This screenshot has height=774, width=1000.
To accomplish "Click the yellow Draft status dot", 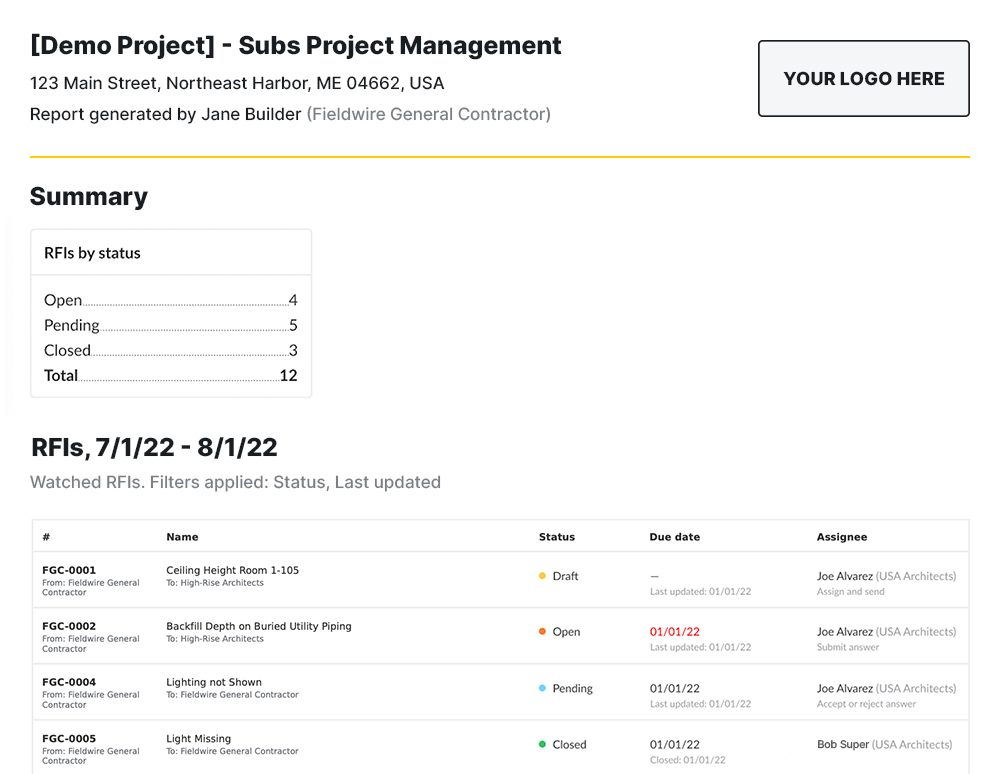I will coord(542,576).
